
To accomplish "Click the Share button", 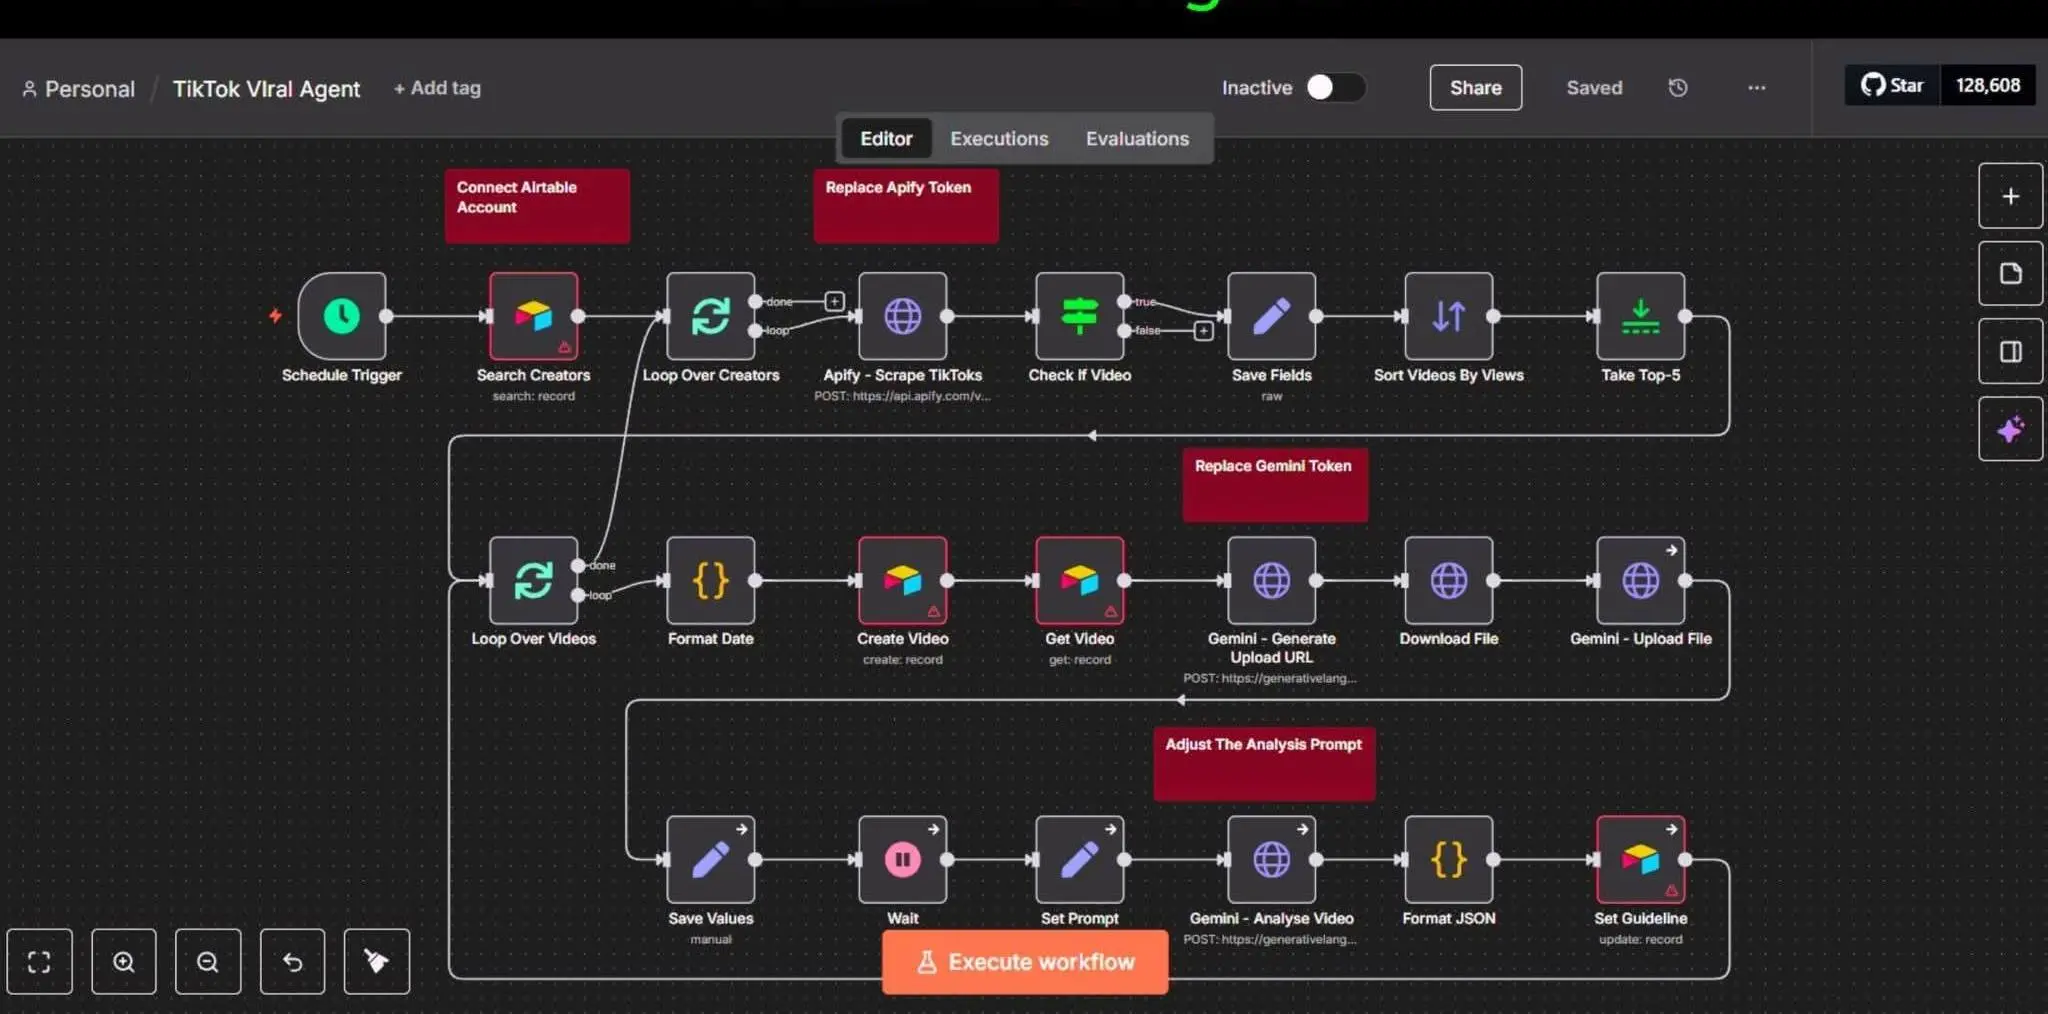I will coord(1475,88).
